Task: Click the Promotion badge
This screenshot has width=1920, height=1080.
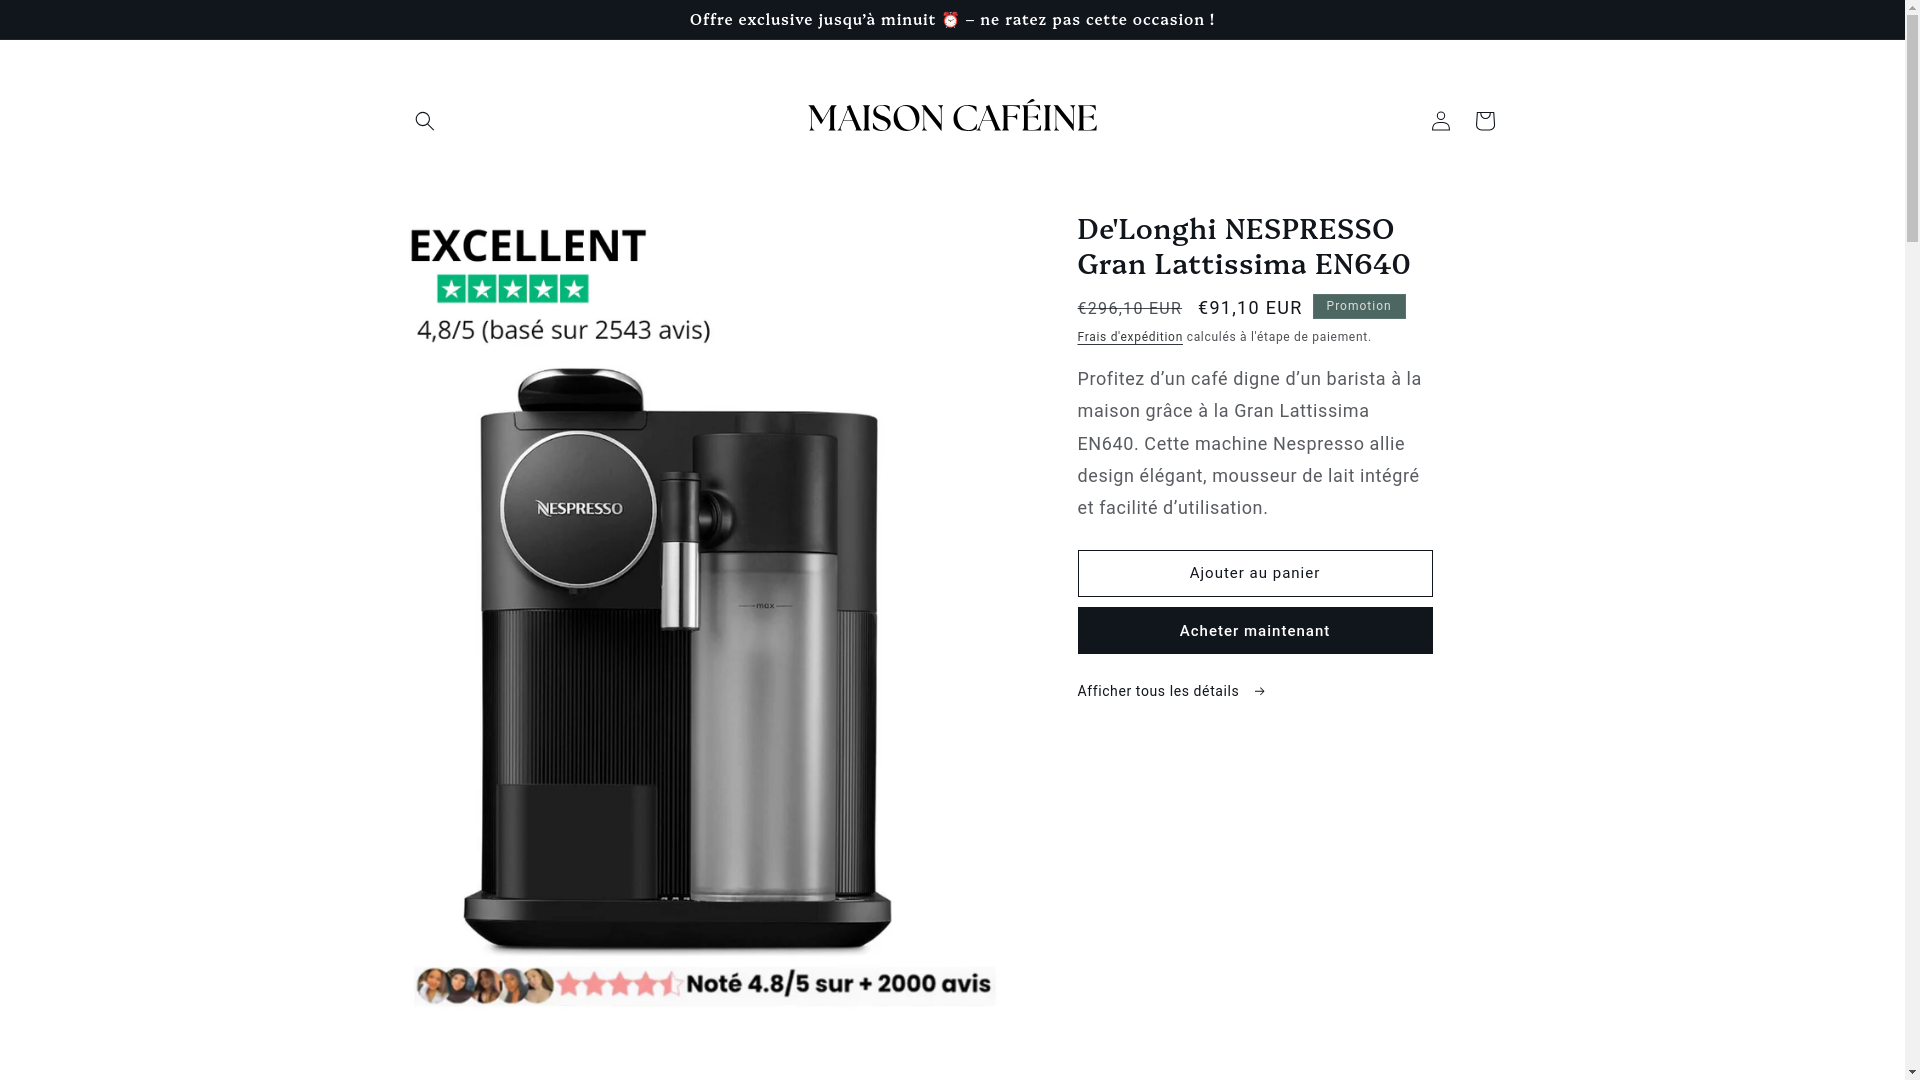Action: click(1358, 306)
